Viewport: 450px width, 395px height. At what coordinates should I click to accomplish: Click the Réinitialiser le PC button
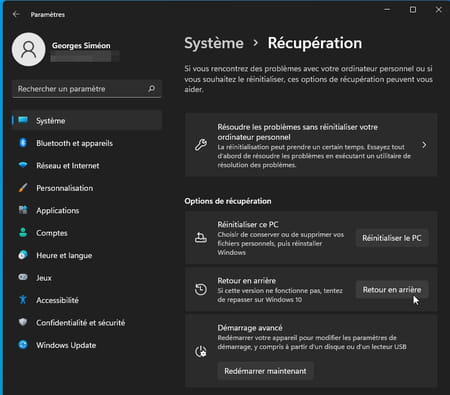(392, 238)
